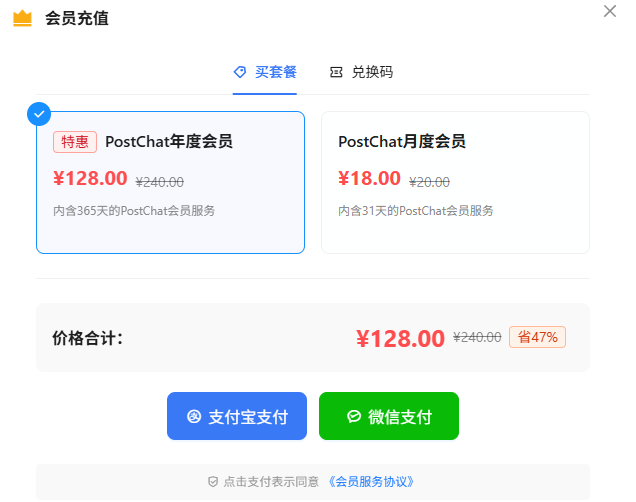Open the 《会员服务协议》 link
Image resolution: width=636 pixels, height=502 pixels.
click(x=370, y=481)
